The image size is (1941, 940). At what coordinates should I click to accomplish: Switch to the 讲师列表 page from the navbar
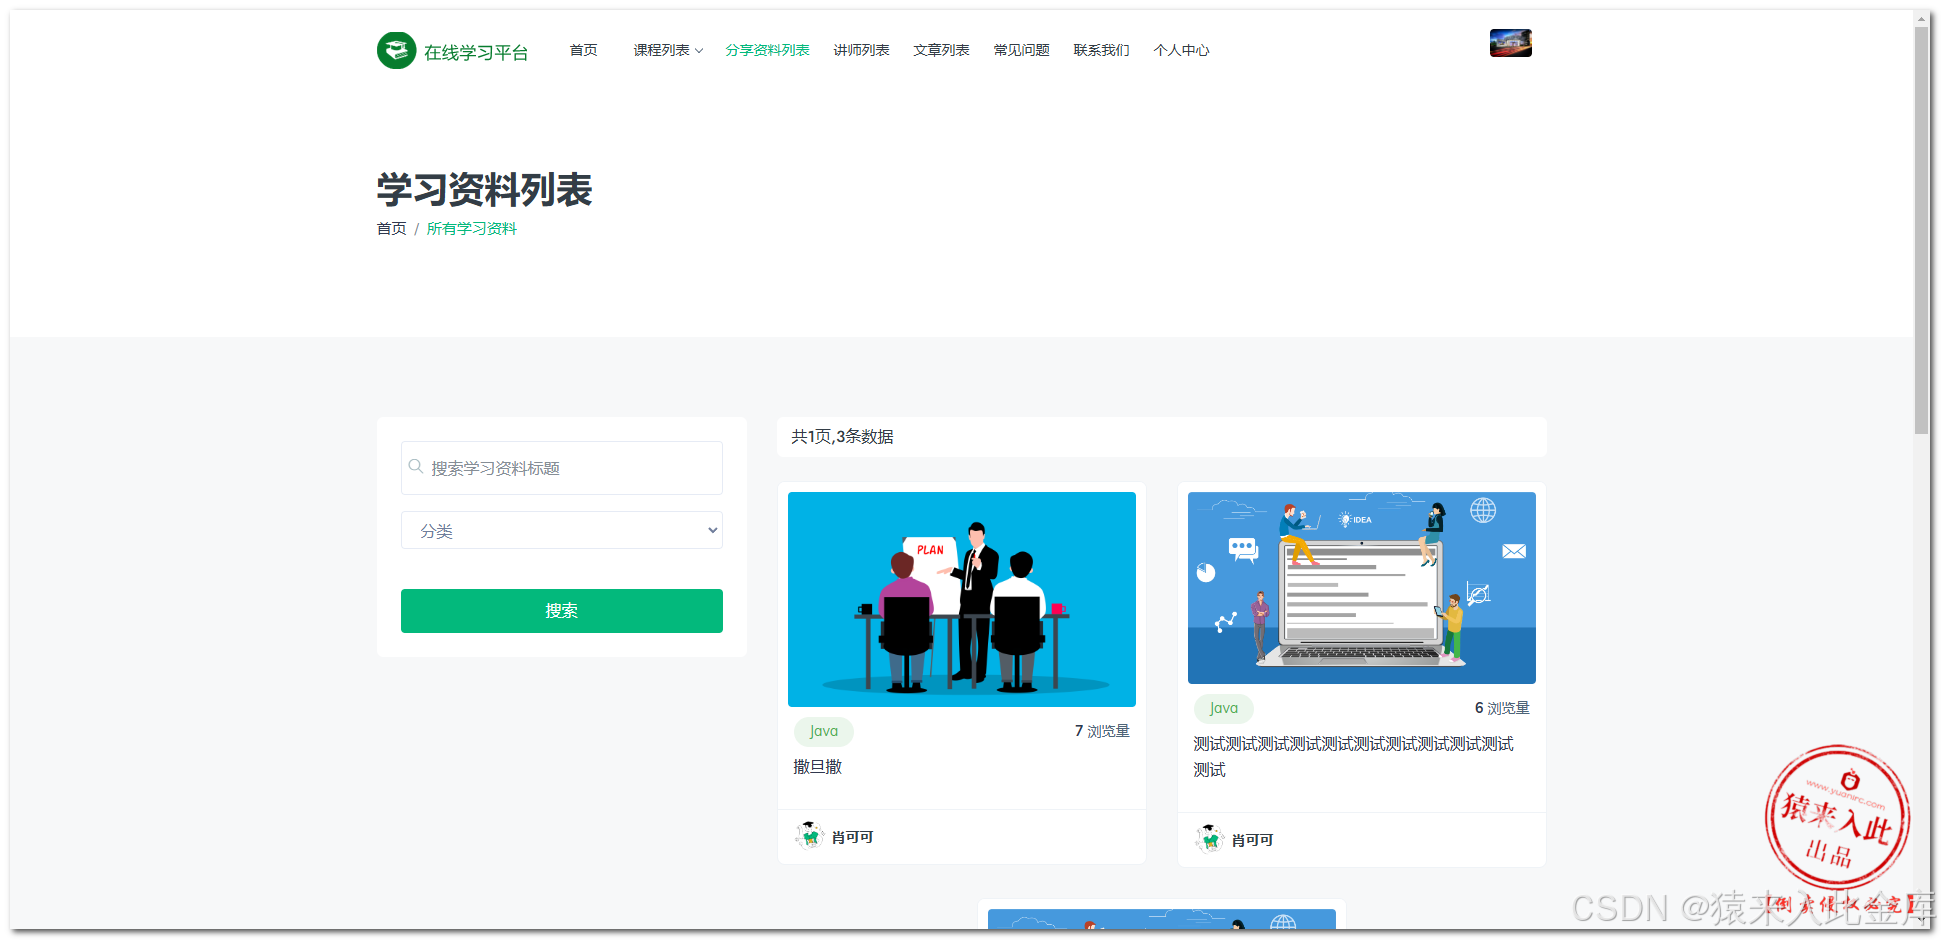tap(861, 49)
